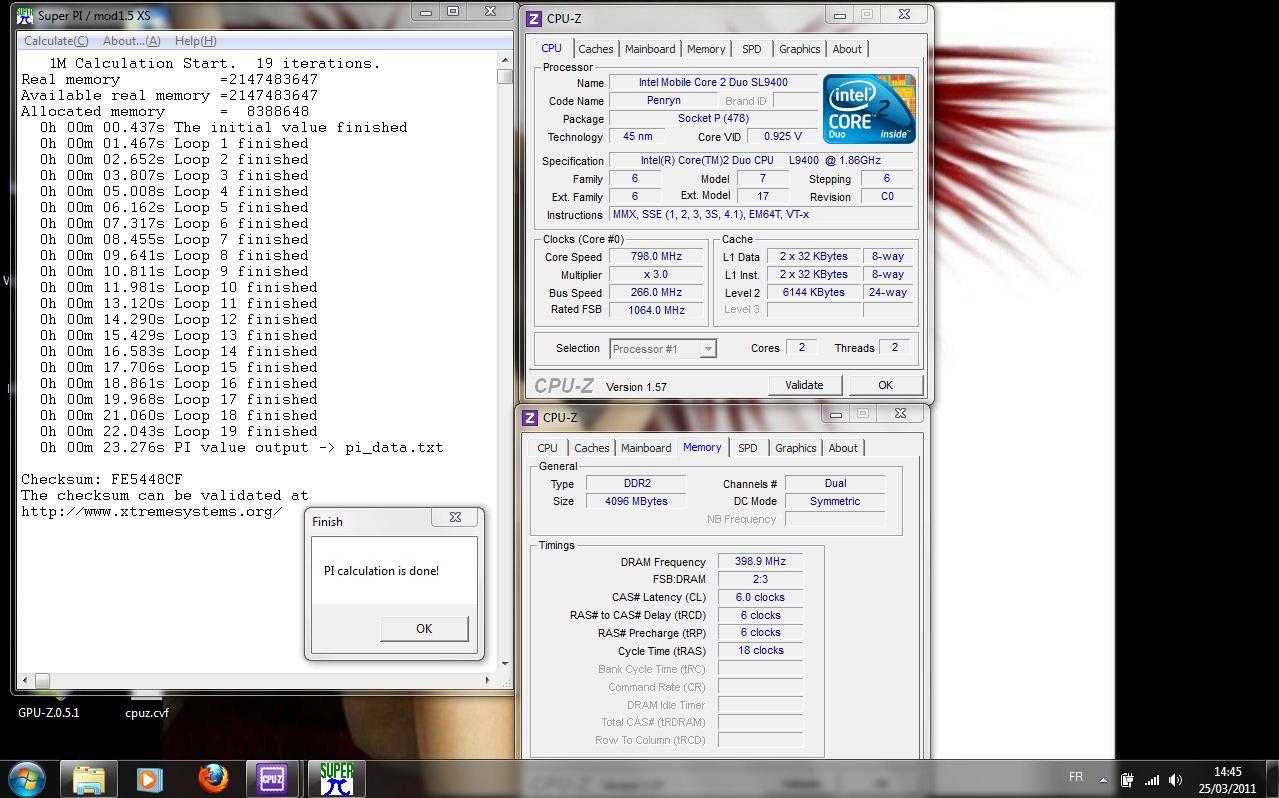Click OK button in top CPU-Z window
1279x798 pixels.
[x=885, y=385]
